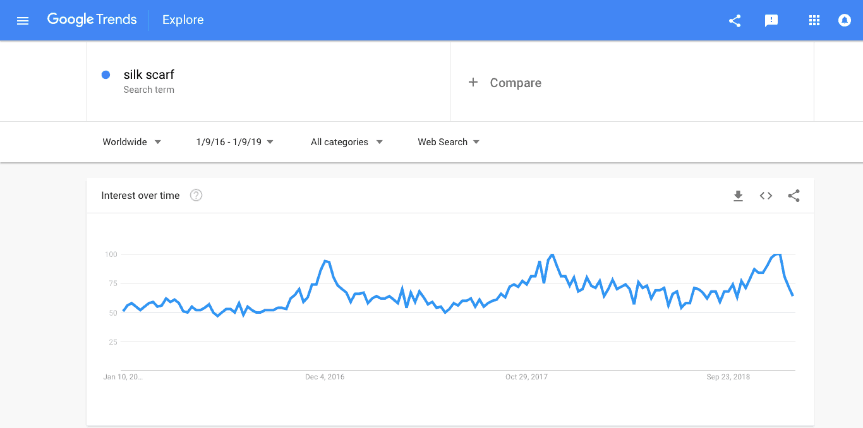The width and height of the screenshot is (863, 428).
Task: Open the Web Search type dropdown
Action: click(x=449, y=142)
